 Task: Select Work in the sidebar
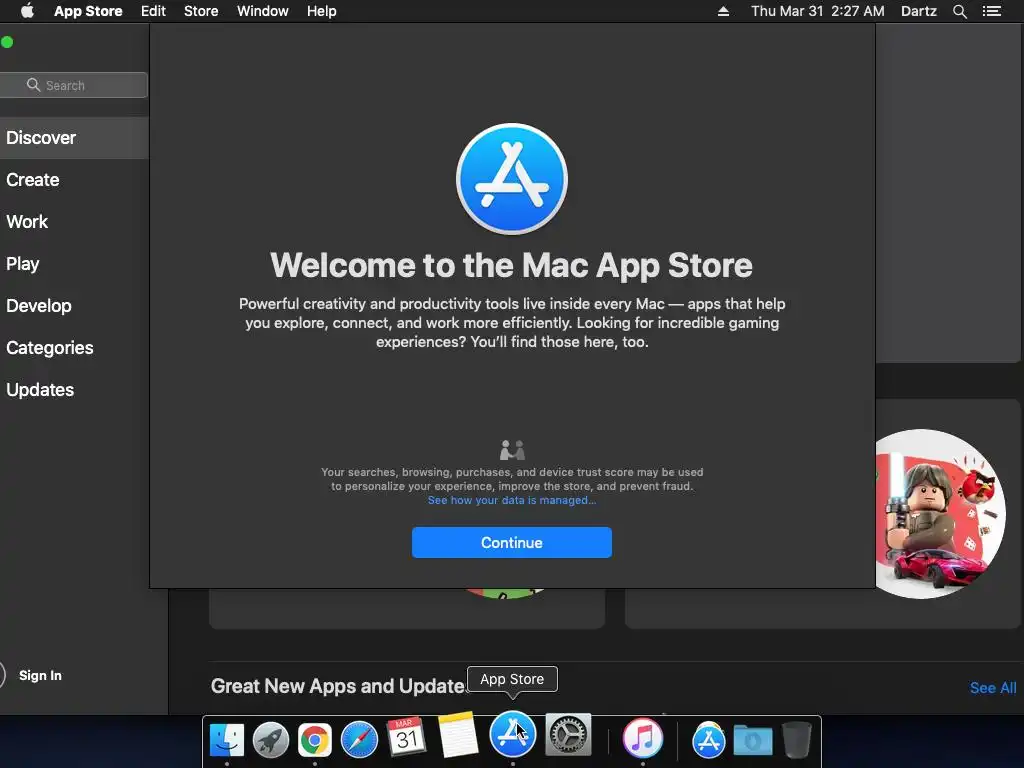(x=74, y=221)
